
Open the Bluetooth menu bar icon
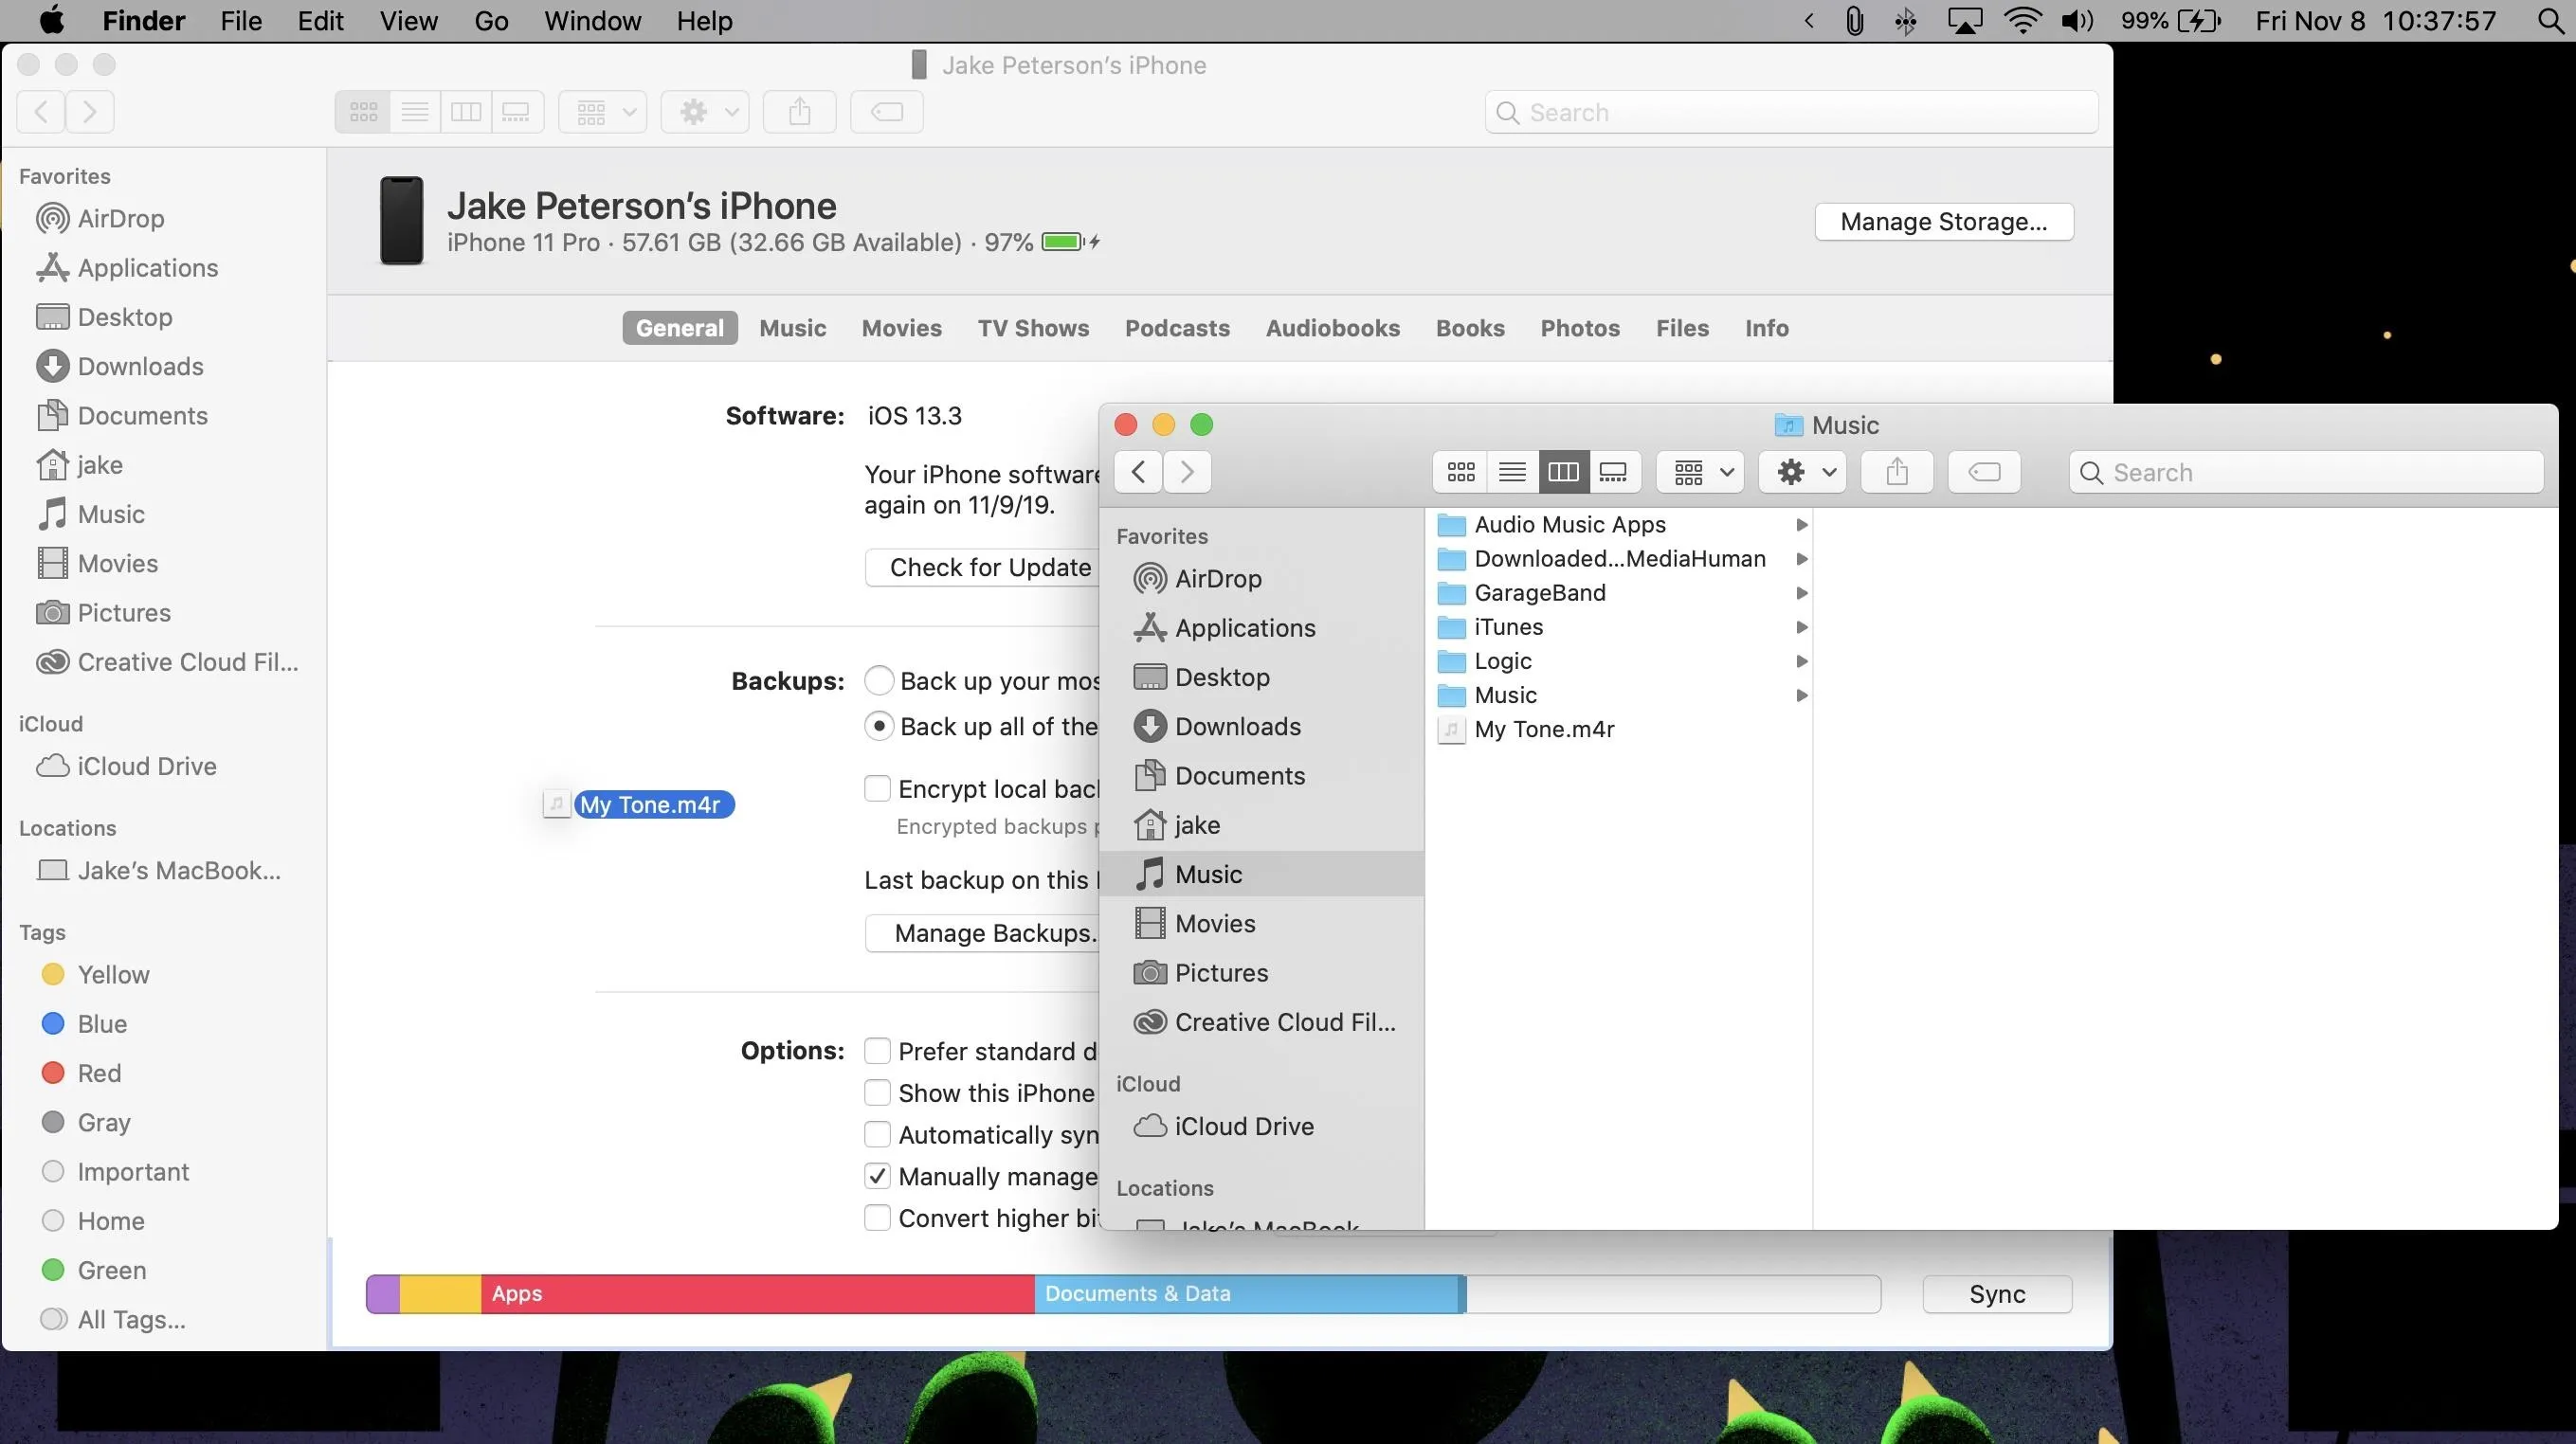[1906, 21]
